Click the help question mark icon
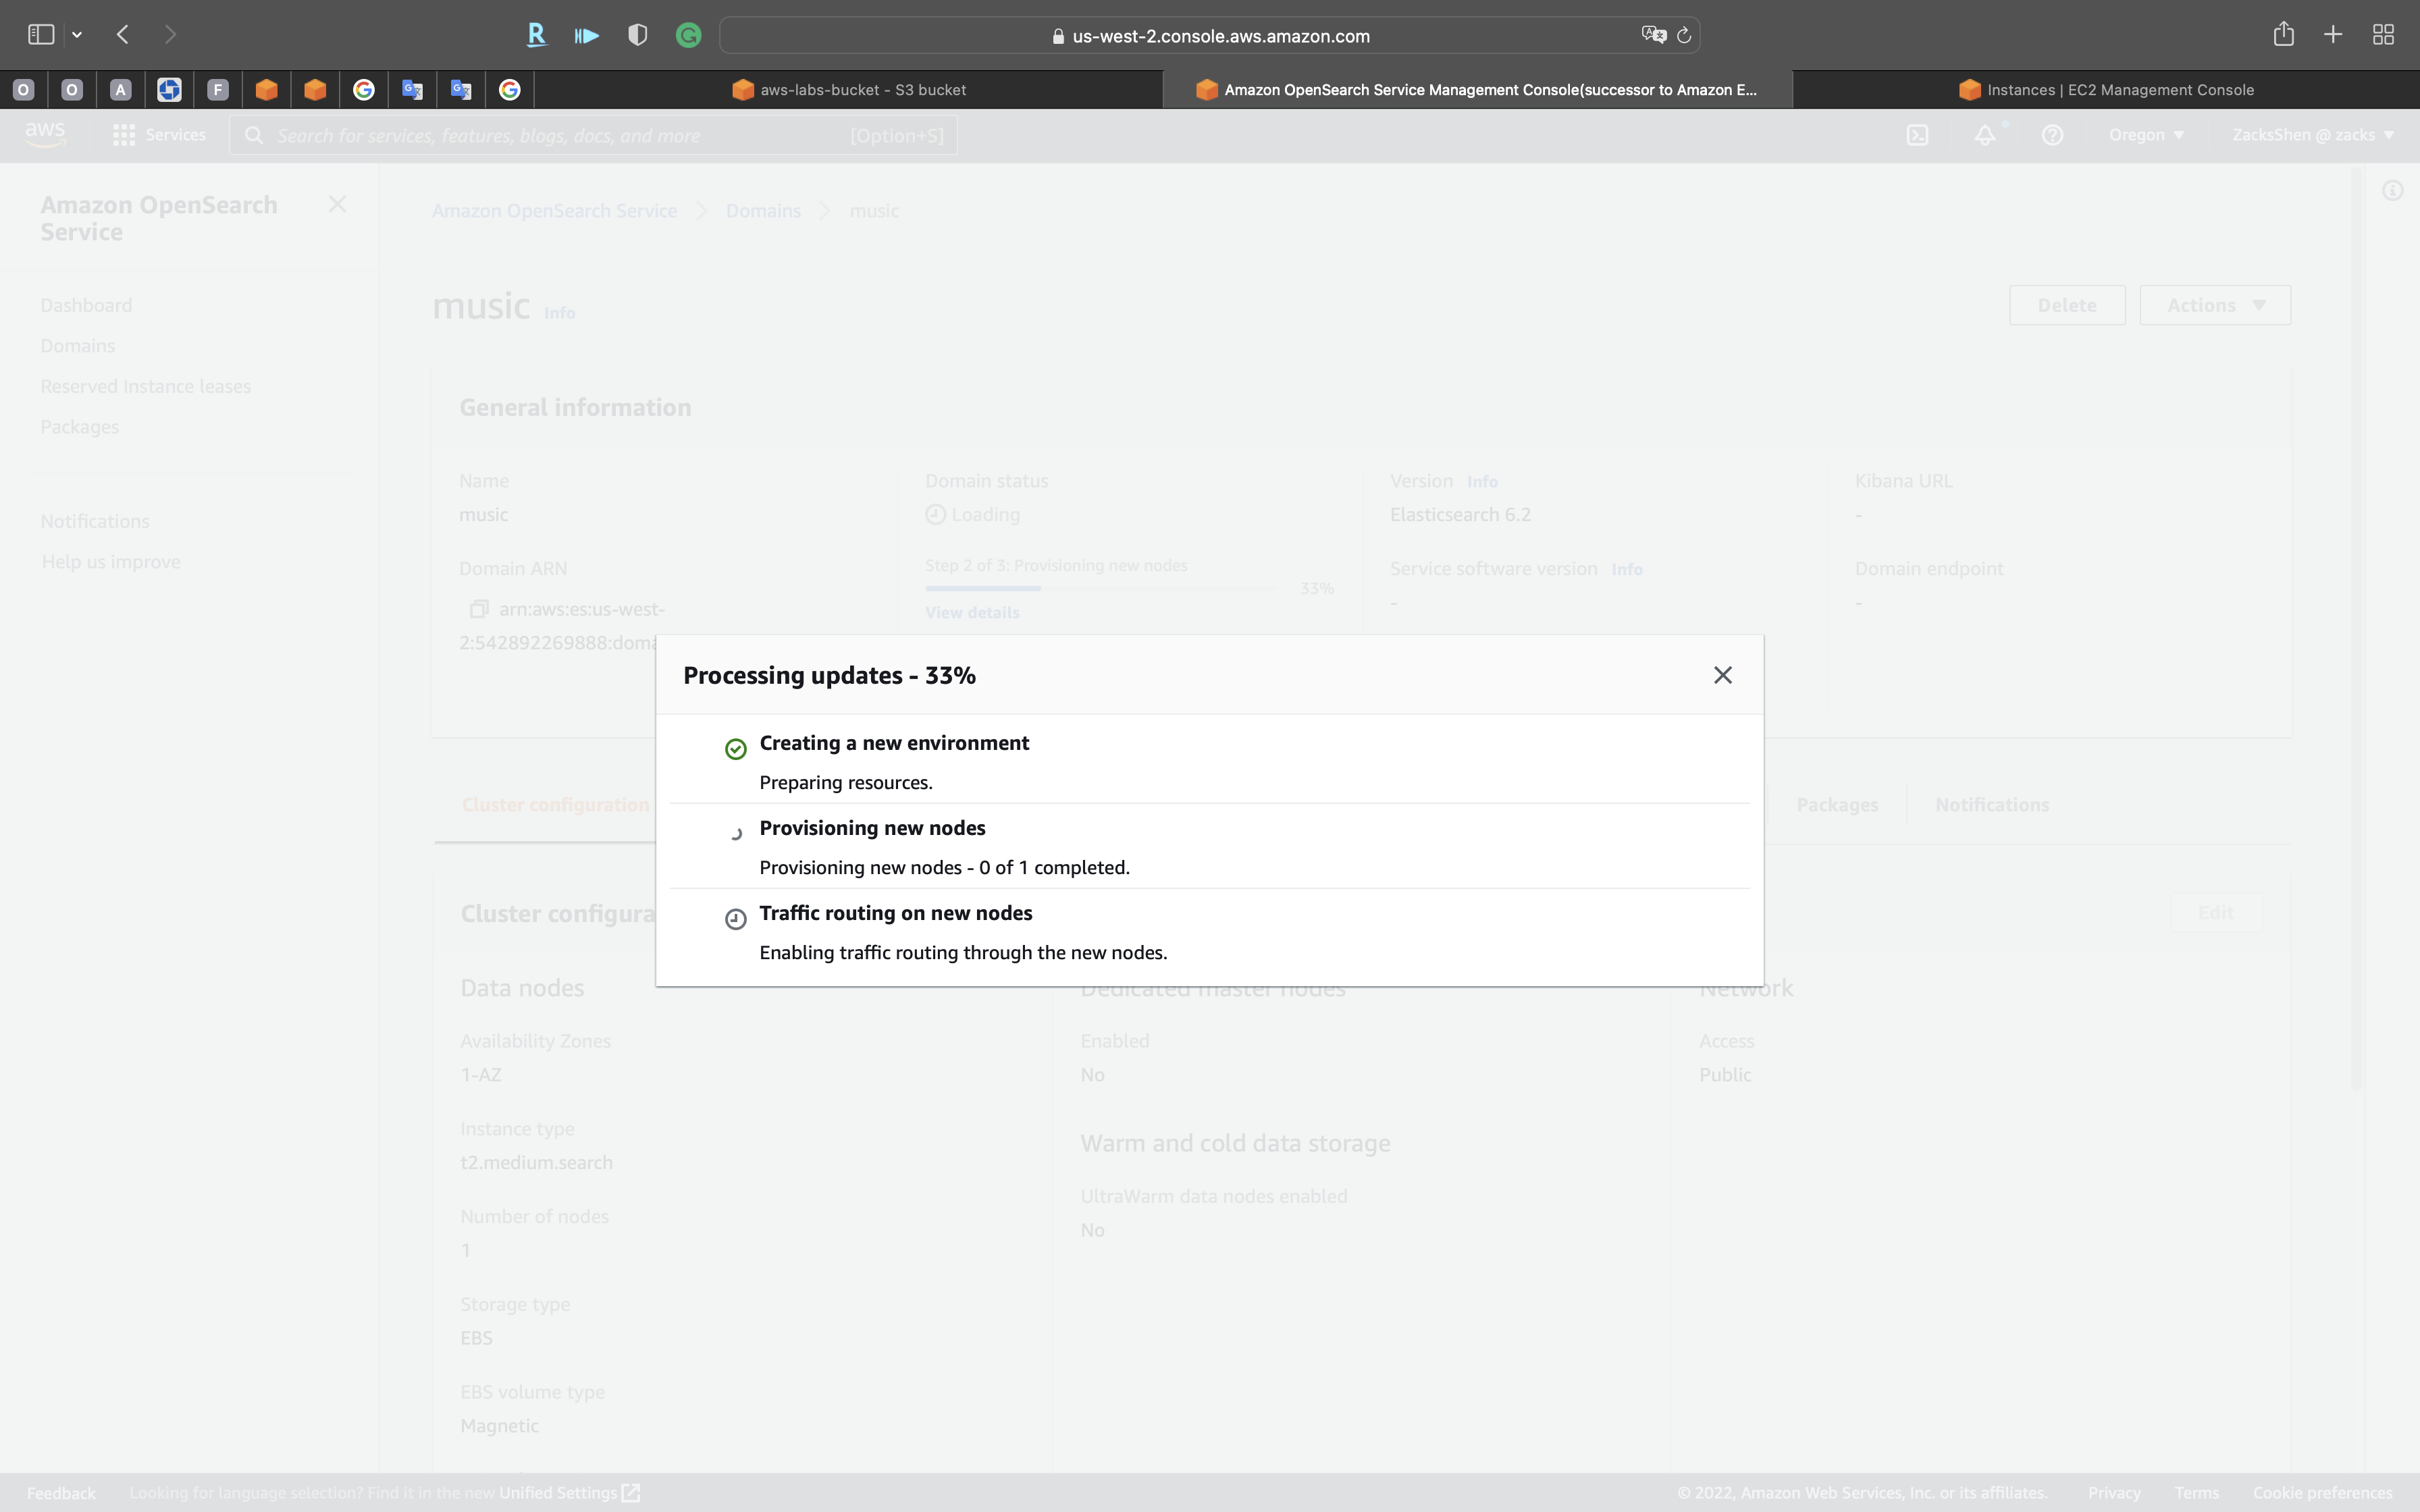The image size is (2420, 1512). [x=2052, y=135]
